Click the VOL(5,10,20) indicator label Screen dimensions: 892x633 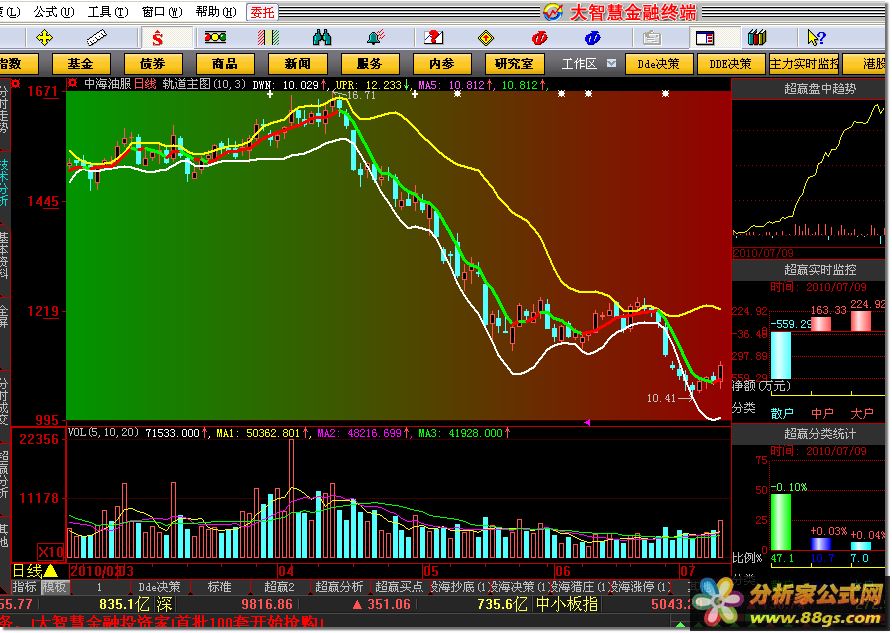tap(104, 432)
